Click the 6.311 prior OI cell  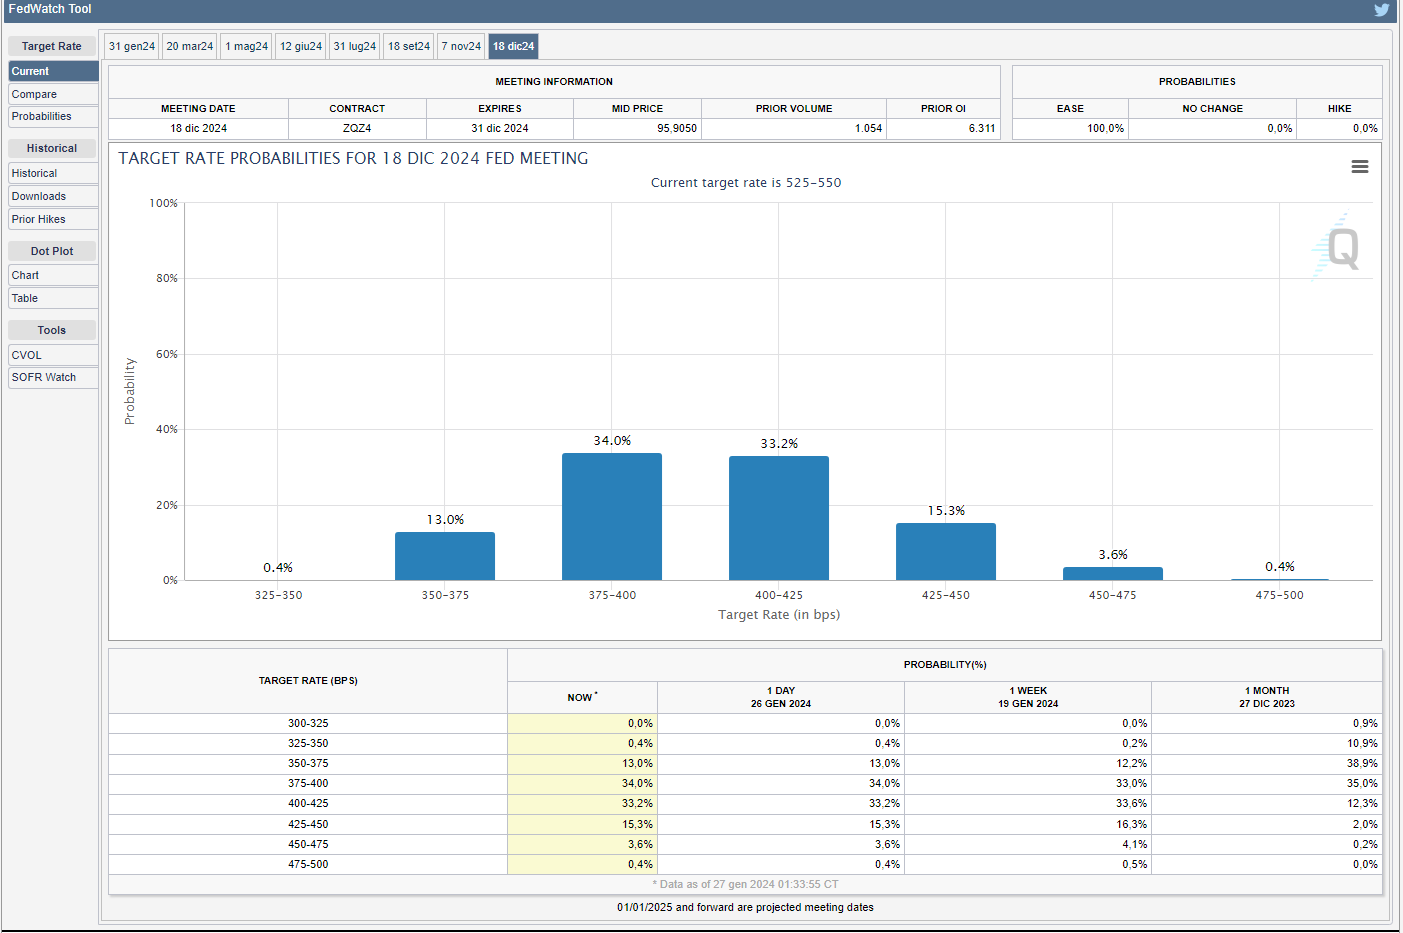(943, 128)
